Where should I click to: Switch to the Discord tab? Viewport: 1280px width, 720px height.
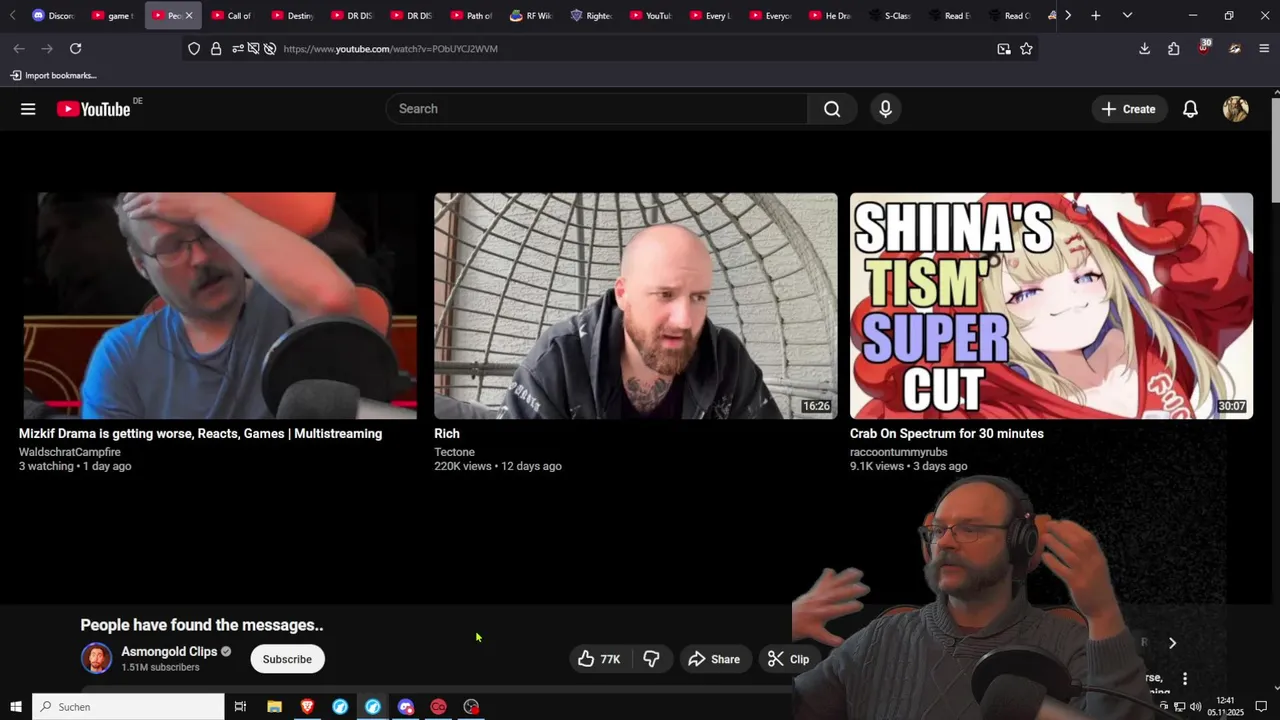click(x=53, y=16)
